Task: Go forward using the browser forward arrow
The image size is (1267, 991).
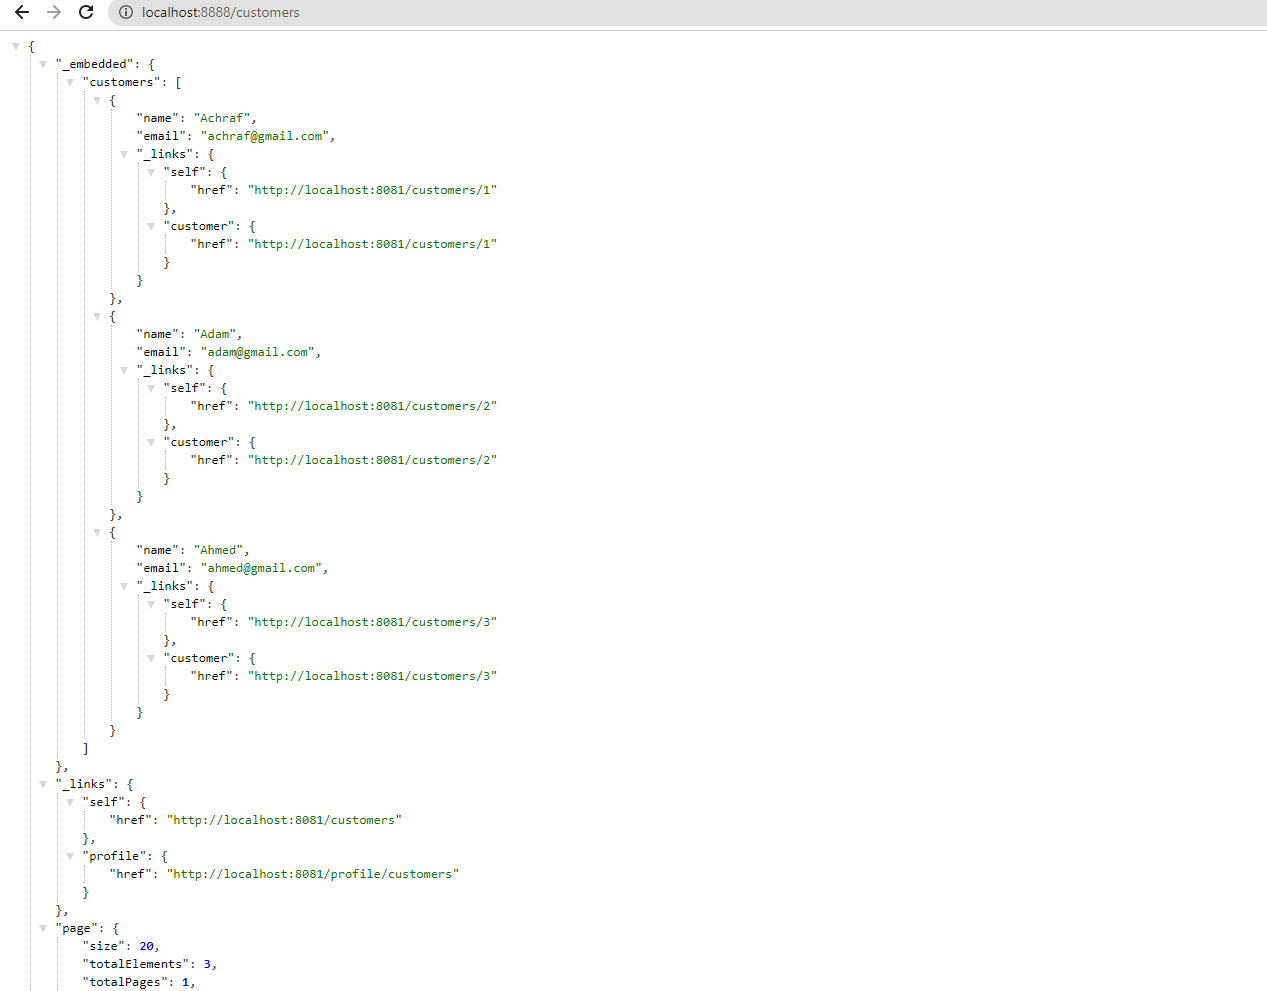Action: [x=54, y=12]
